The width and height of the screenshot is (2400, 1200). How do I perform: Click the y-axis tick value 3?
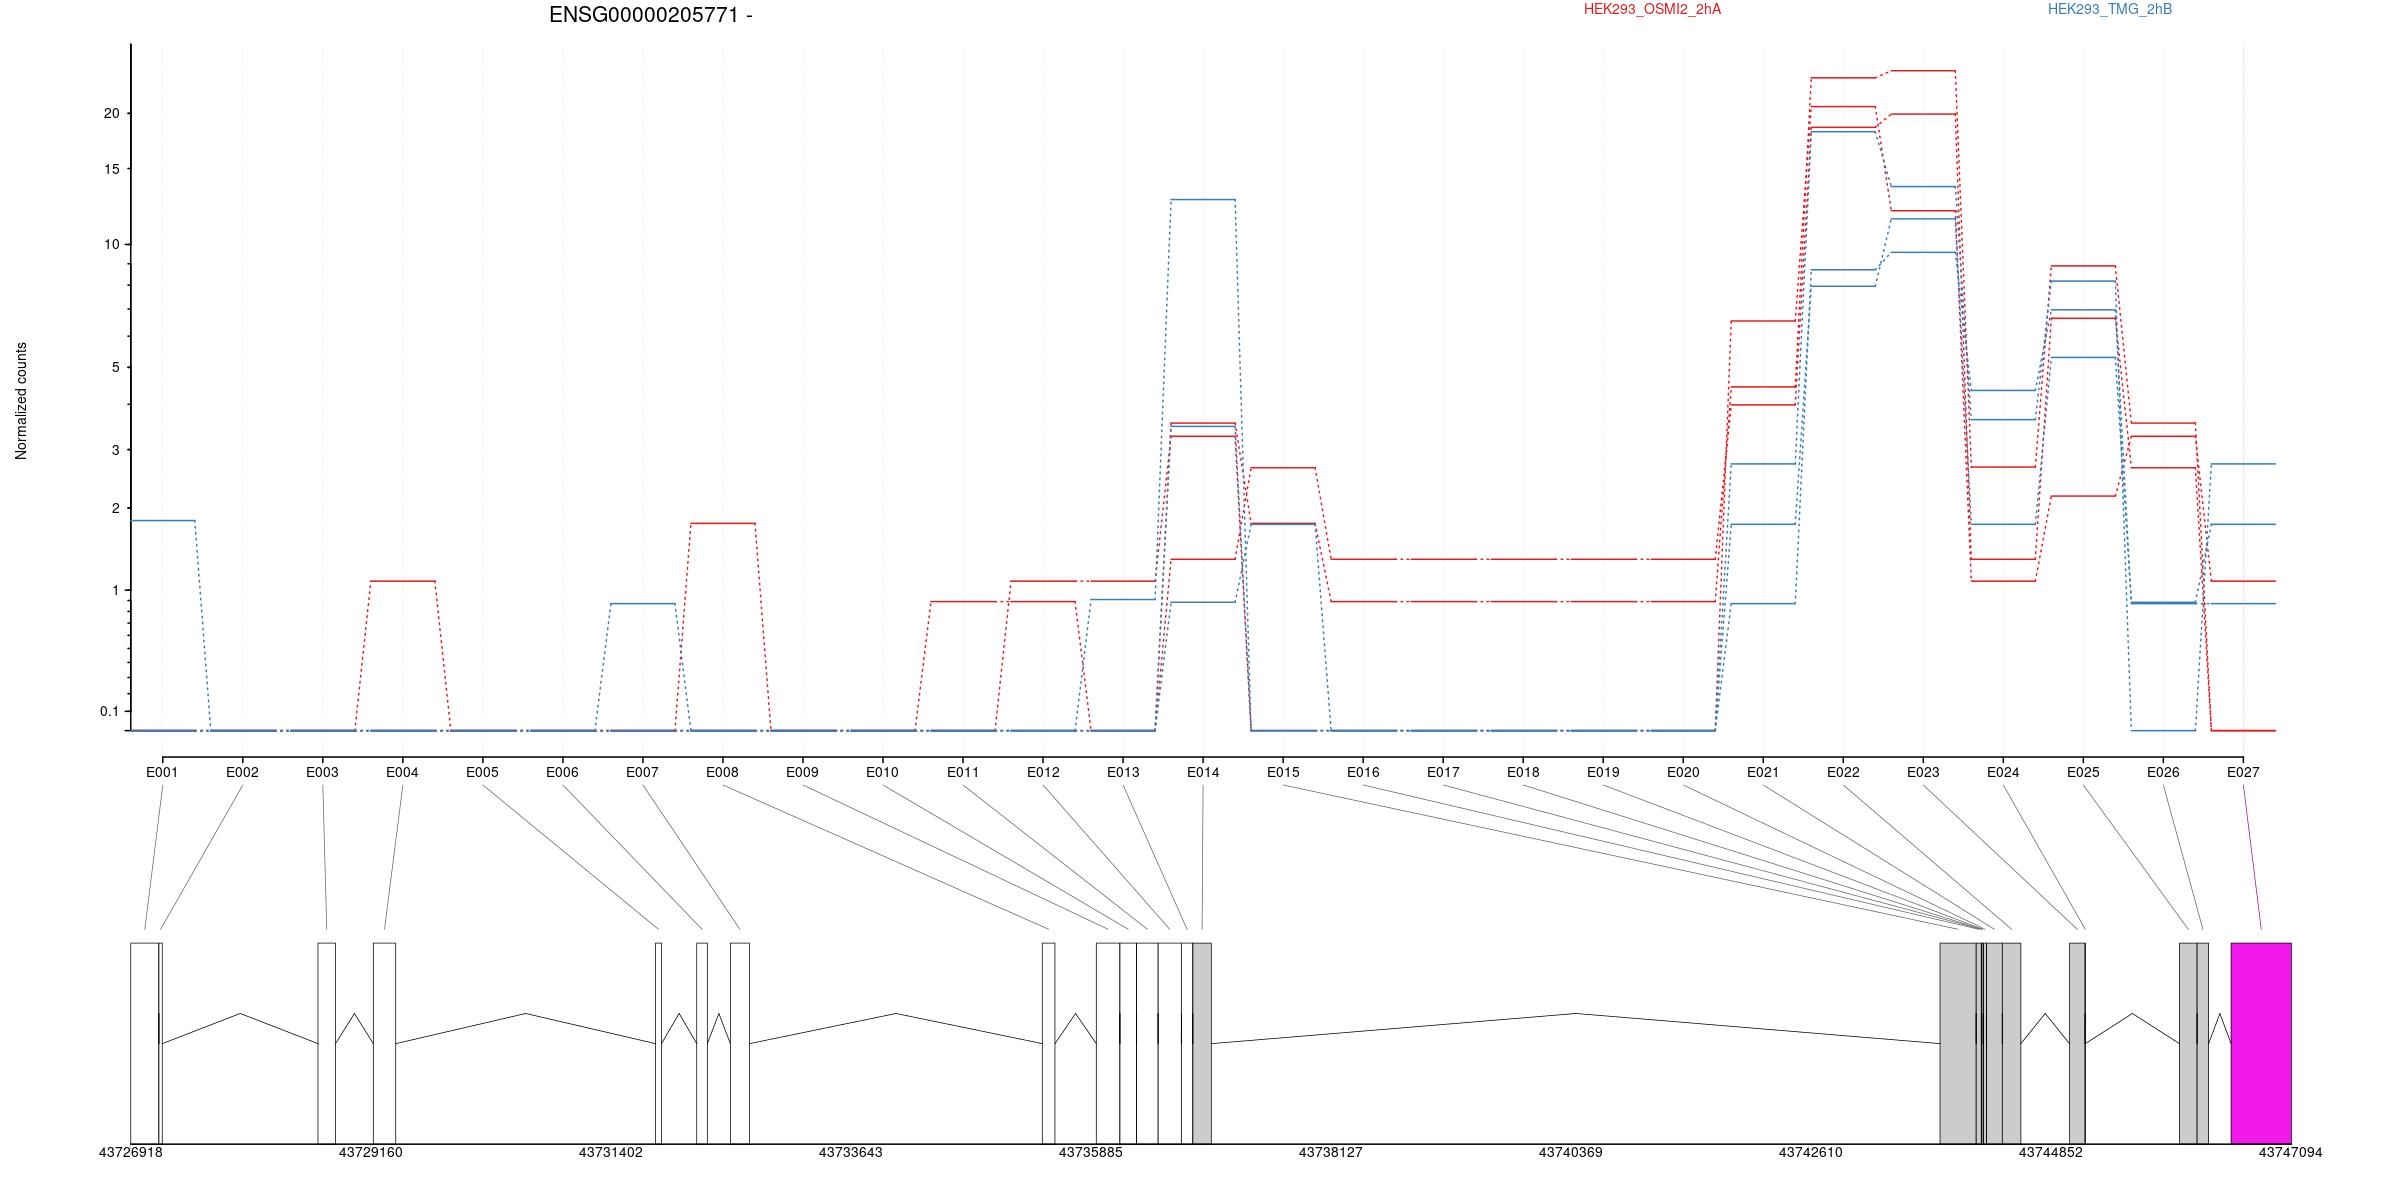coord(115,451)
